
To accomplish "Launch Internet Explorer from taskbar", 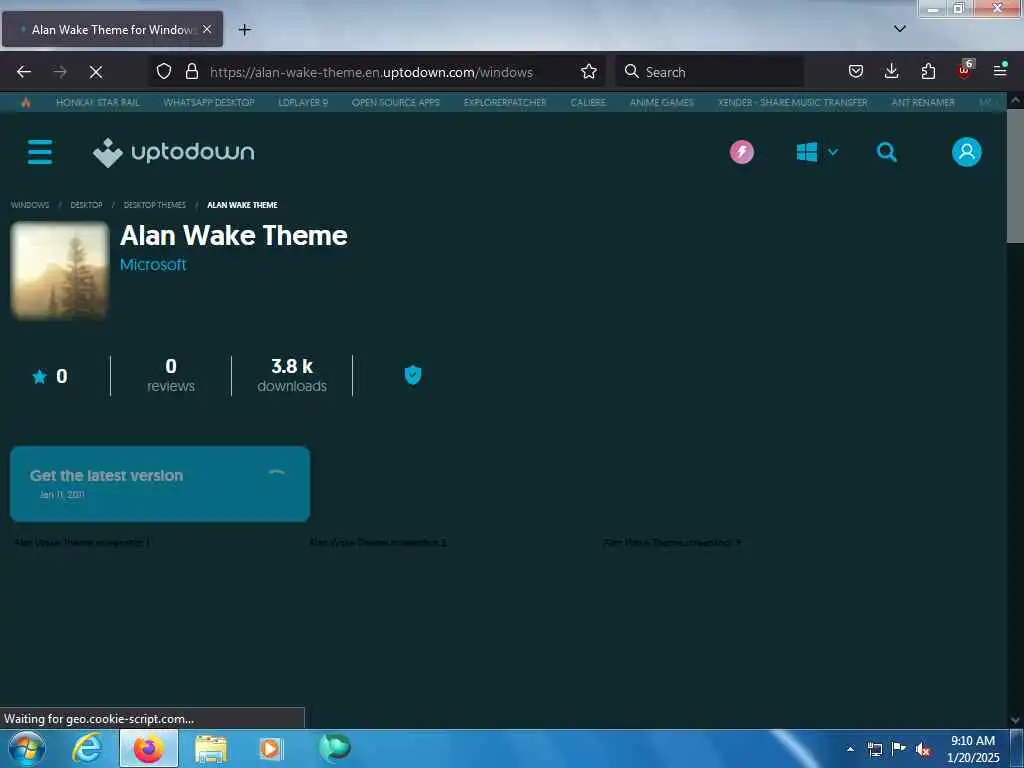I will coord(88,748).
